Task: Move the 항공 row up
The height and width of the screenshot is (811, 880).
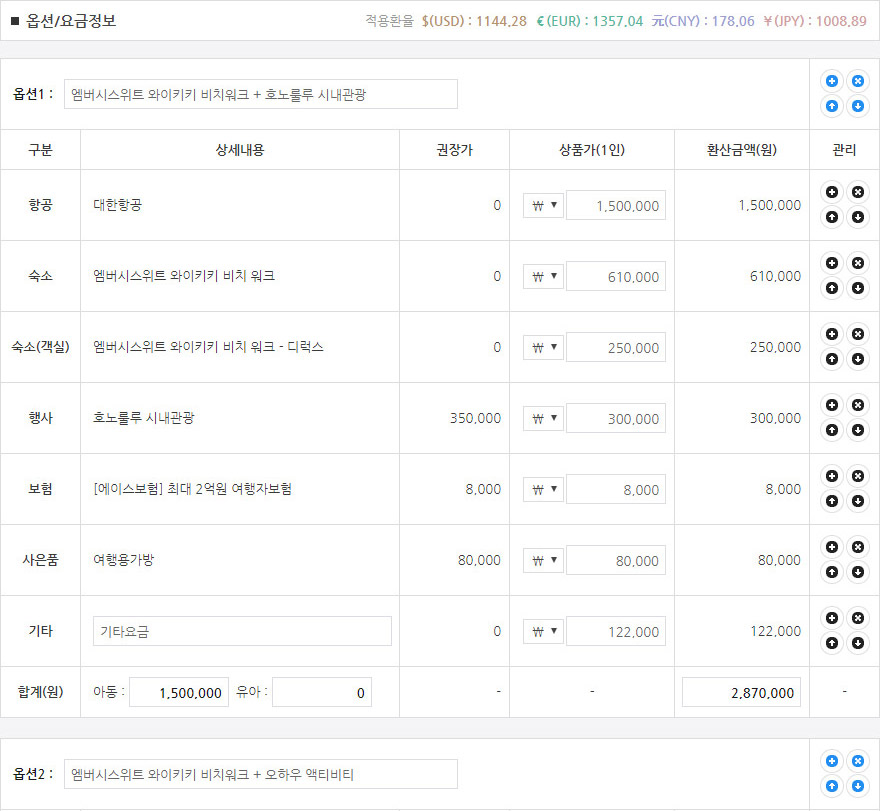Action: coord(832,217)
